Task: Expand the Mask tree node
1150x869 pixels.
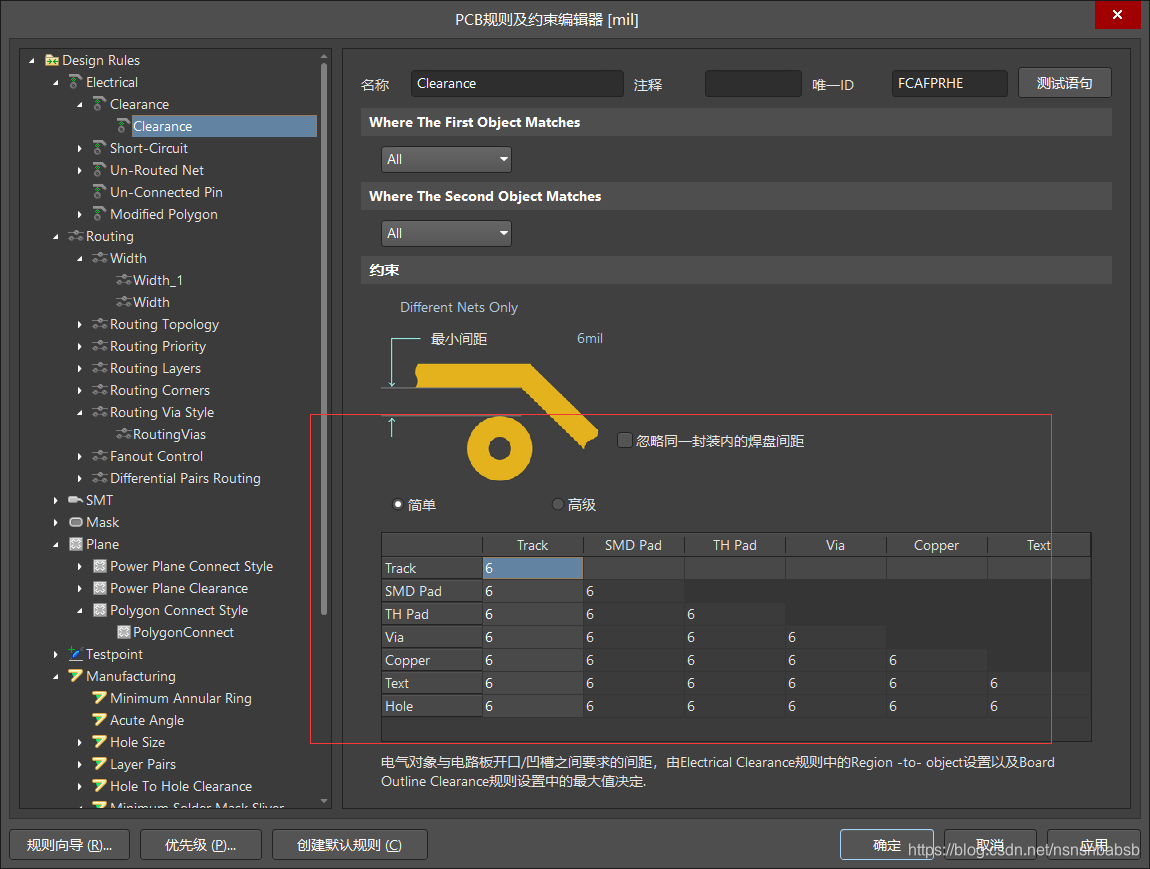Action: click(55, 522)
